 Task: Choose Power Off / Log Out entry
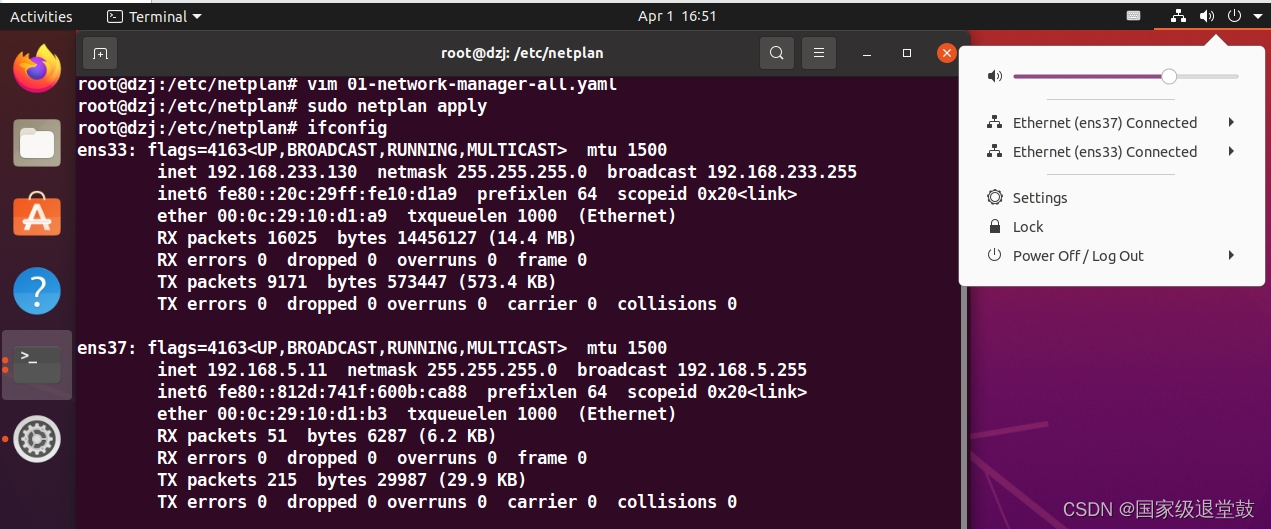1111,256
